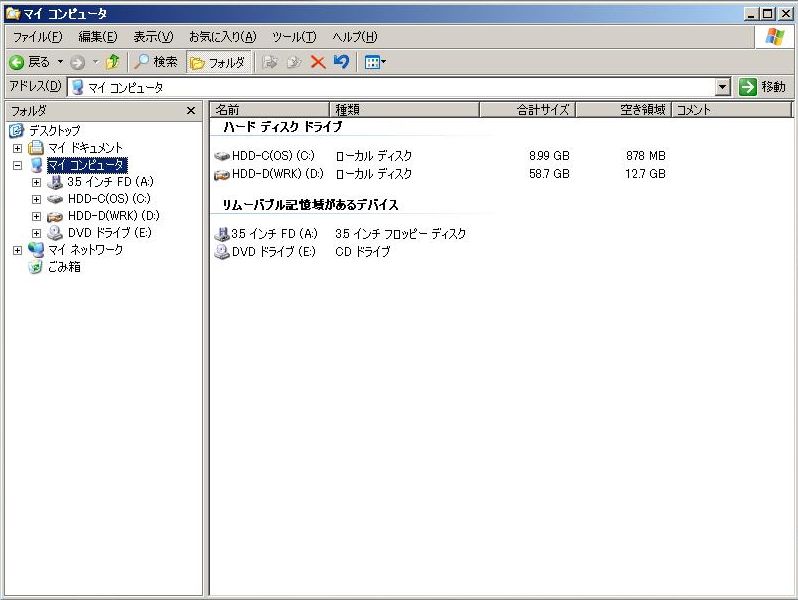Click the Windows flag logo throbber
This screenshot has height=600, width=798.
point(774,37)
